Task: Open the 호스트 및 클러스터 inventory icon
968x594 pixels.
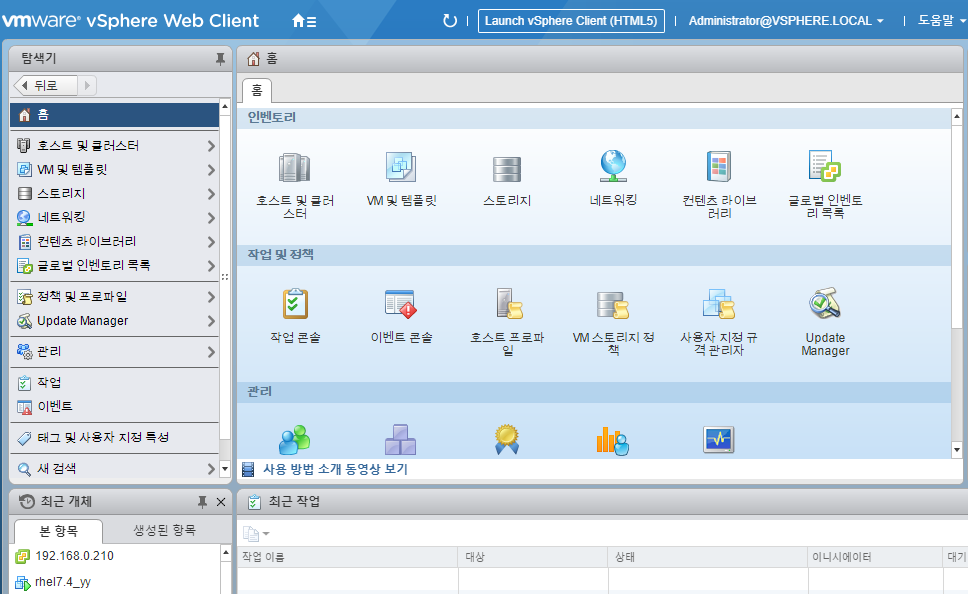Action: click(294, 167)
